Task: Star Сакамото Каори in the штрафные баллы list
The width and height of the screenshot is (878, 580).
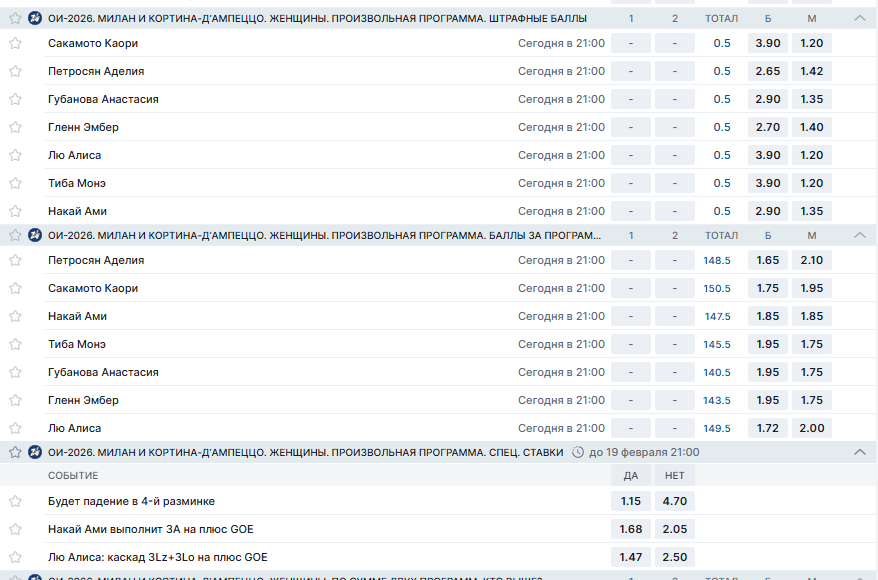Action: pos(15,44)
